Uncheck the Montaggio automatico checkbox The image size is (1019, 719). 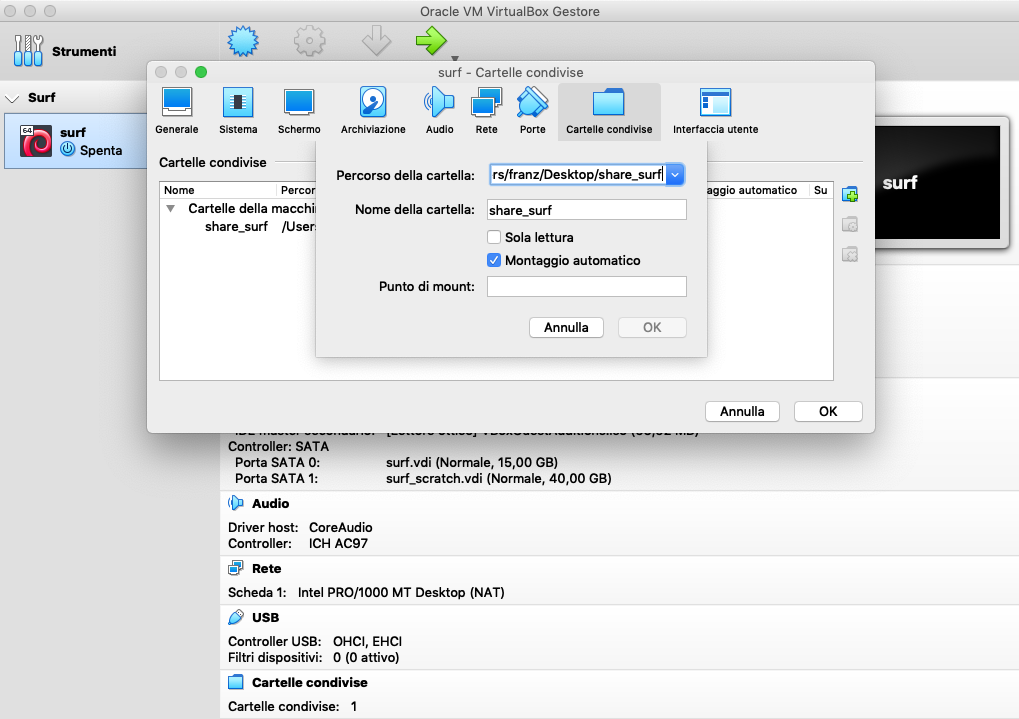(x=494, y=260)
